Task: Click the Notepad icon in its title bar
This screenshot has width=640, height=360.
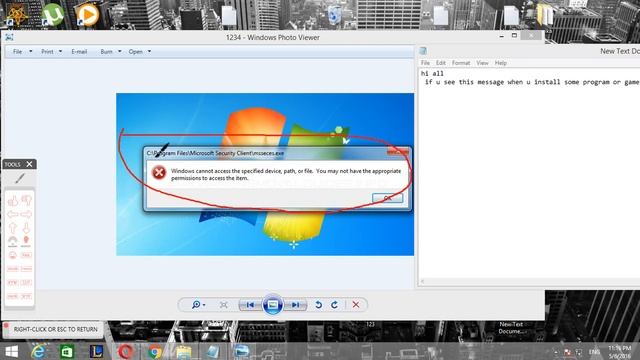Action: click(423, 51)
